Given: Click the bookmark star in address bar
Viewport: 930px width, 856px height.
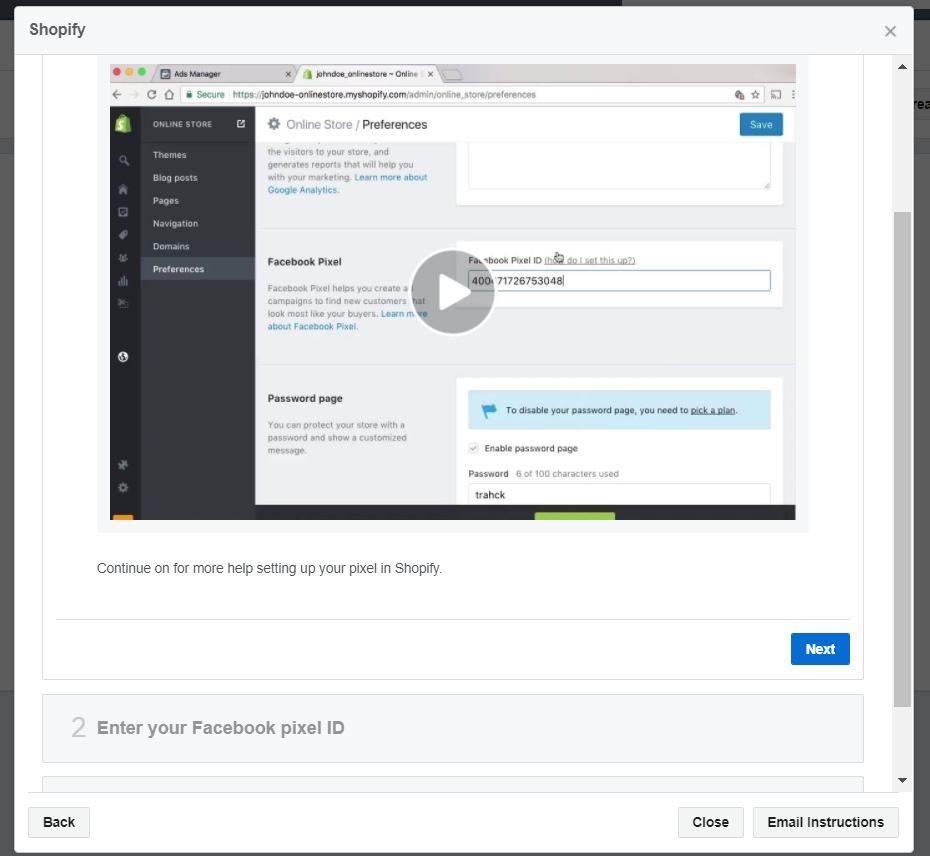Looking at the screenshot, I should 756,95.
